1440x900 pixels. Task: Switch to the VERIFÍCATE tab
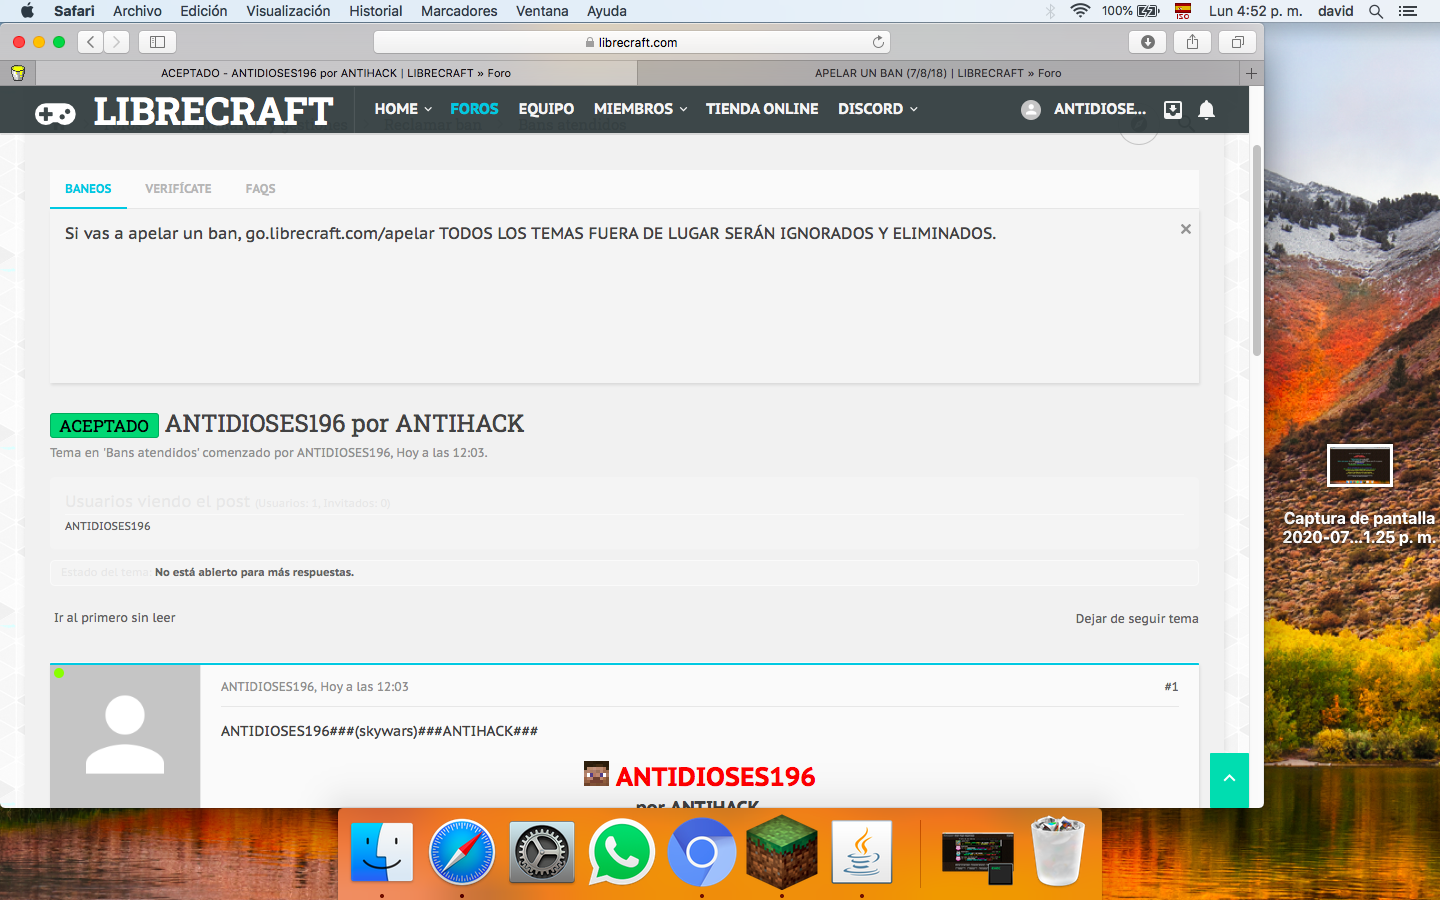178,189
